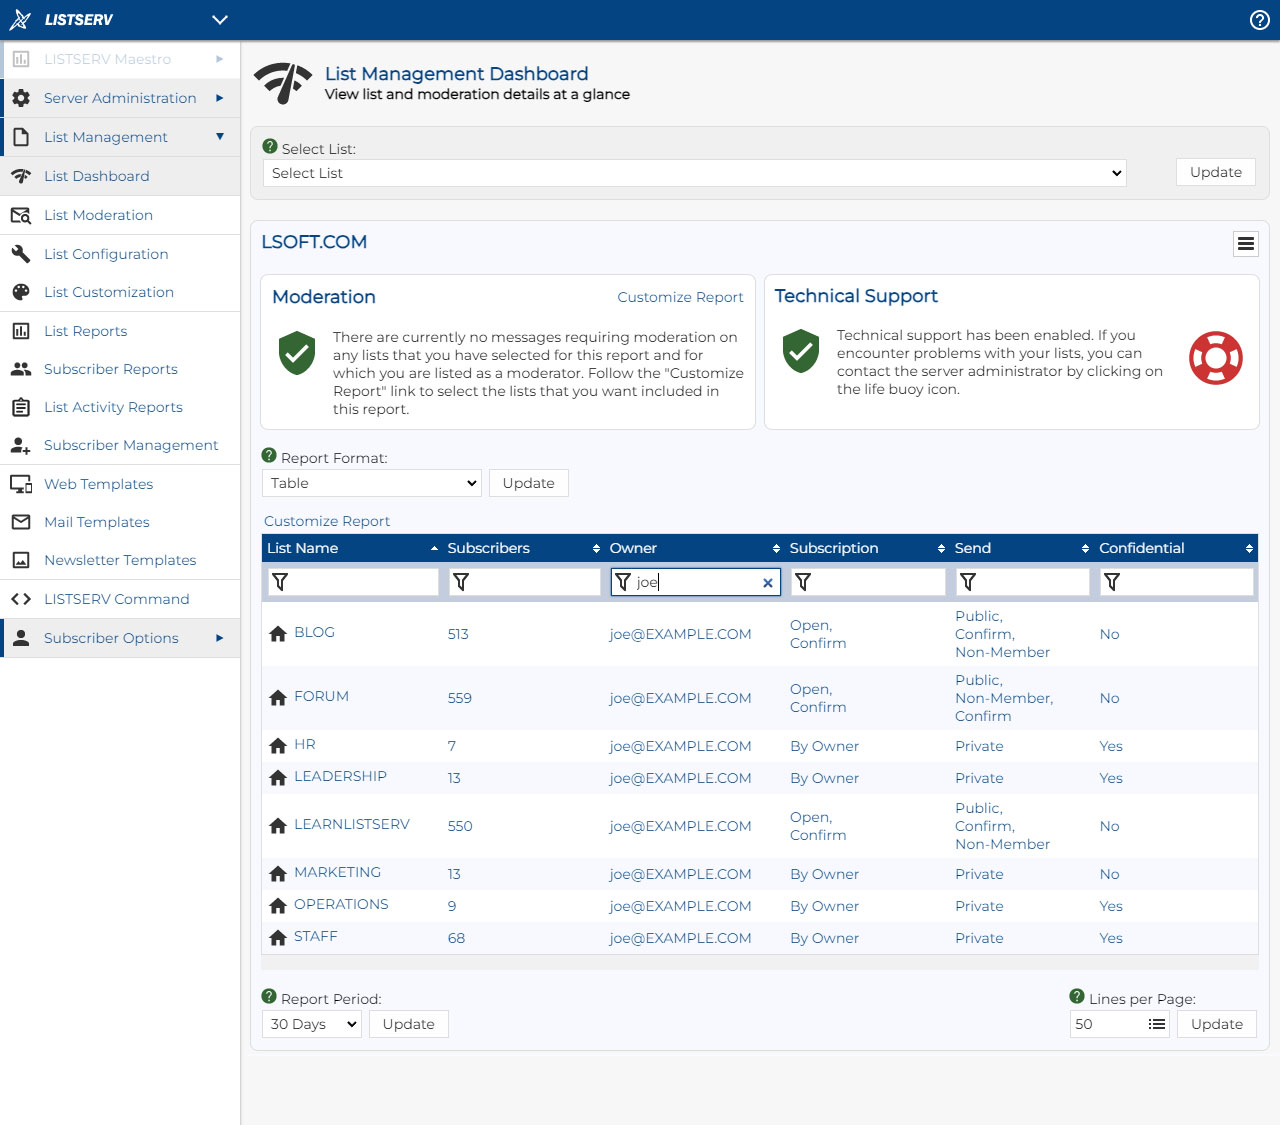Click Customize Report link in Moderation panel

pyautogui.click(x=680, y=297)
